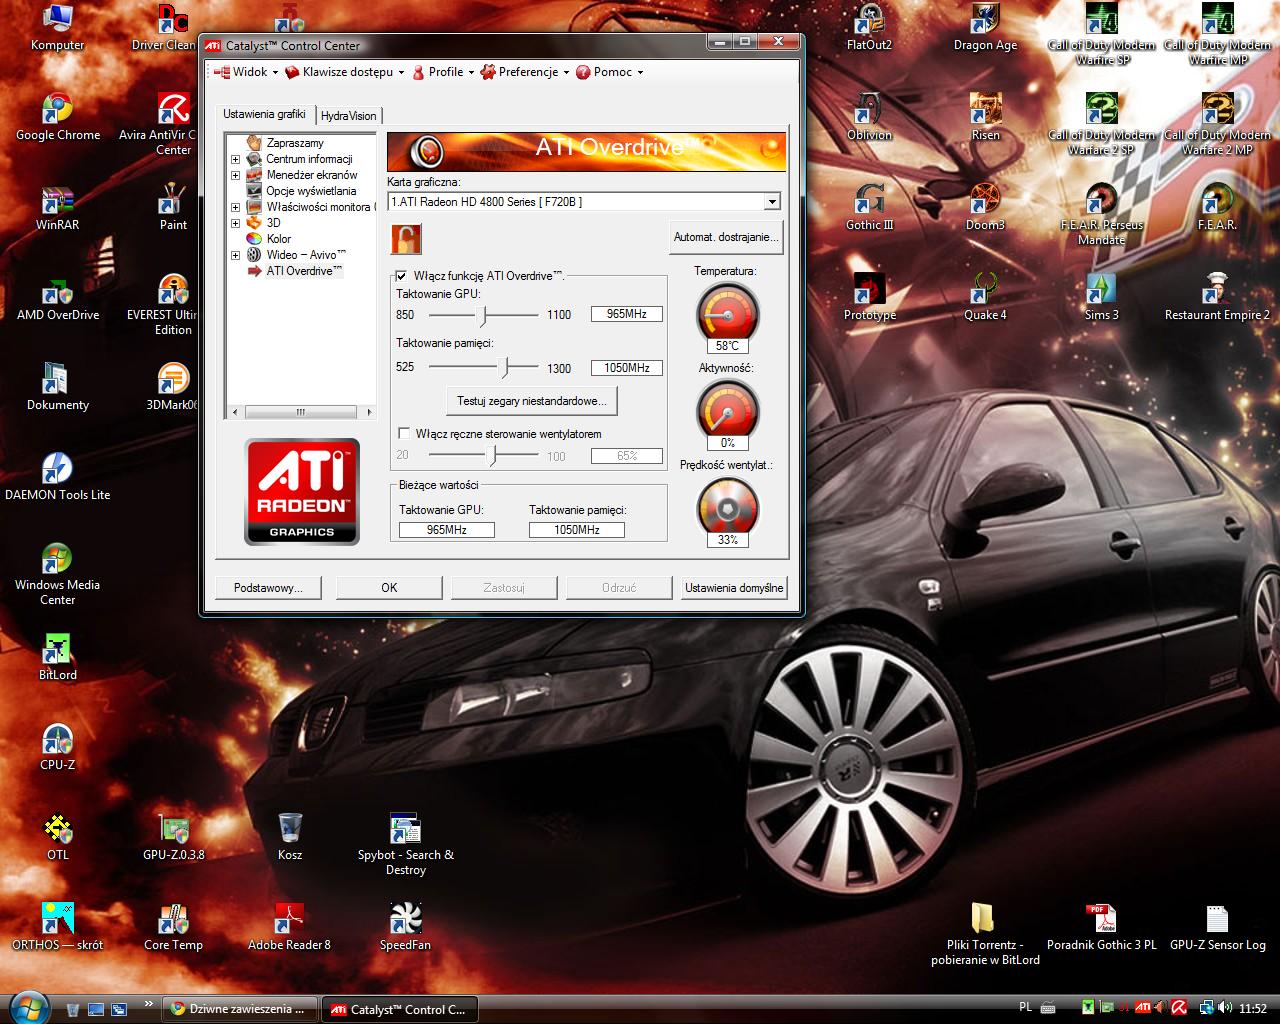
Task: Select the Prototype desktop icon
Action: coord(869,297)
